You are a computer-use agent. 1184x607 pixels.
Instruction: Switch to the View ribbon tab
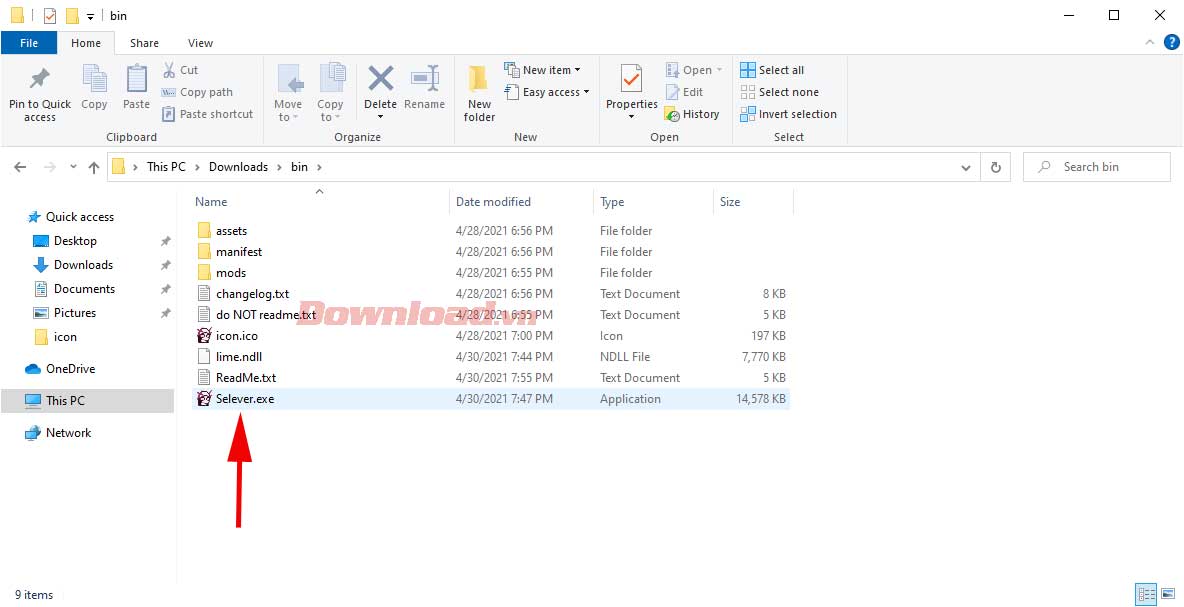pos(200,43)
